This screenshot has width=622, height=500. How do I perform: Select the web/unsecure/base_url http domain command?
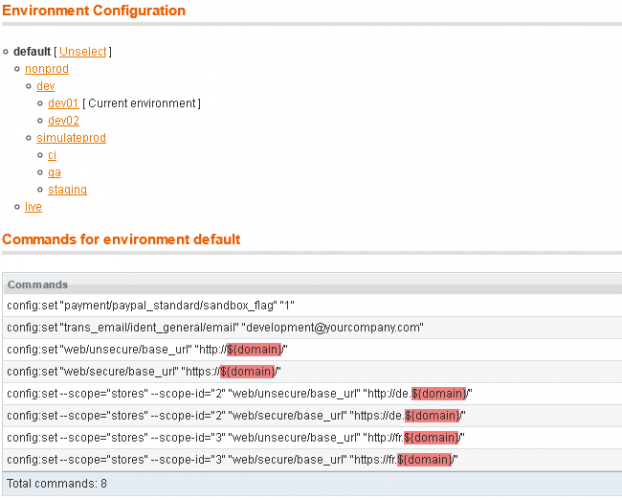[312, 350]
